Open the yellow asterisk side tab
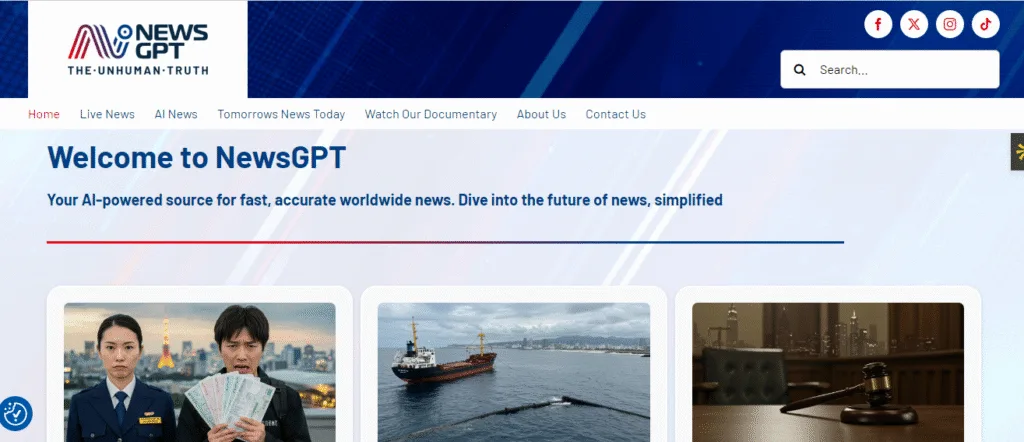The height and width of the screenshot is (442, 1024). (x=1018, y=151)
